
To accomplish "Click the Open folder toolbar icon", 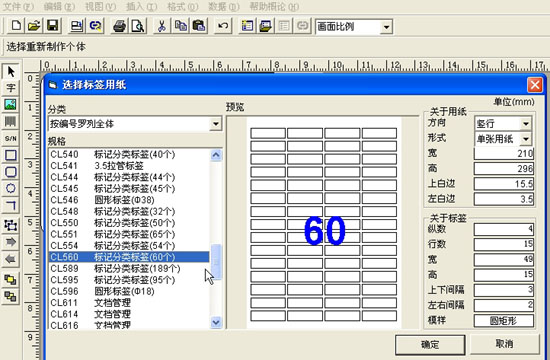I will tap(34, 26).
